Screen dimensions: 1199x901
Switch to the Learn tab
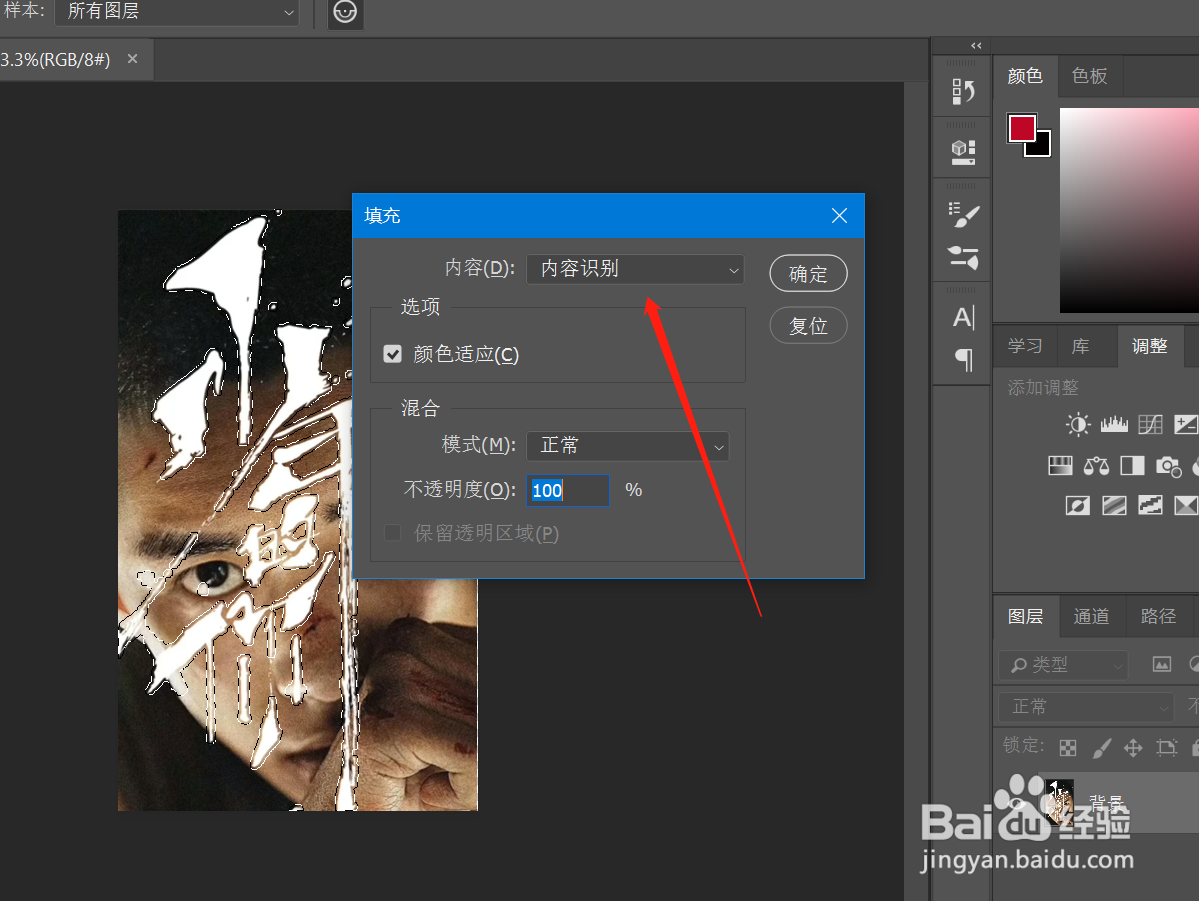pos(1025,346)
